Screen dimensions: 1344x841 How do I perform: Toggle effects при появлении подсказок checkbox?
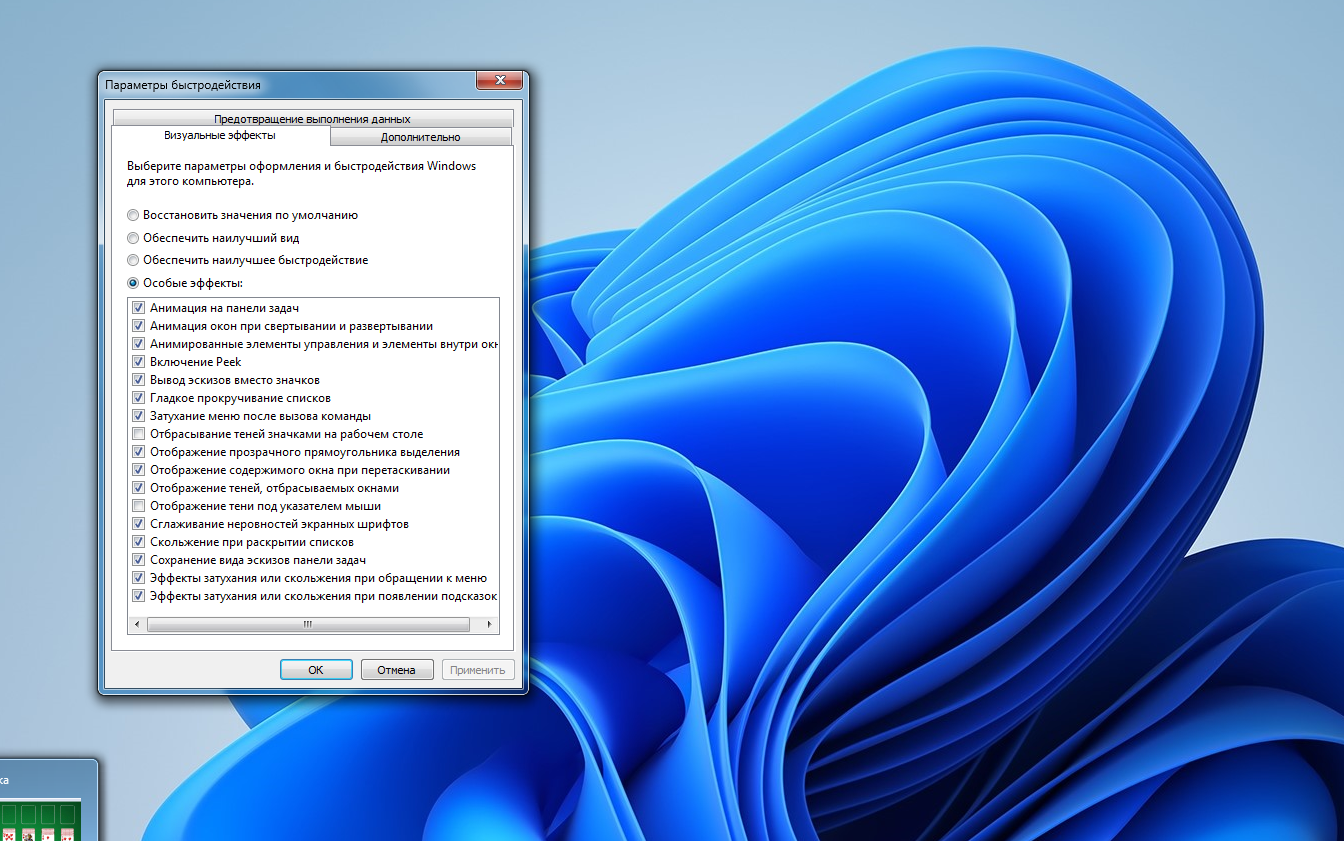coord(138,596)
